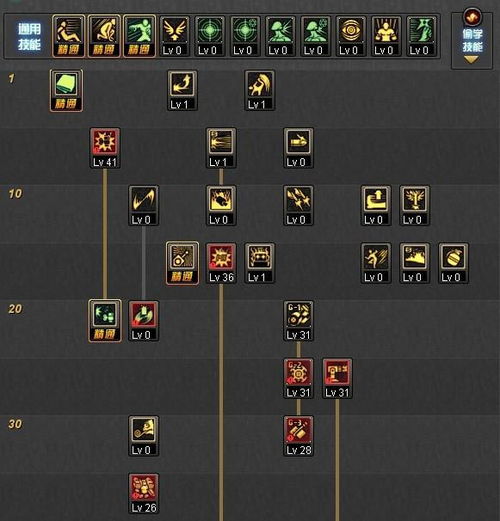
Task: Select the G-3 skill icon Lv 28
Action: 298,436
